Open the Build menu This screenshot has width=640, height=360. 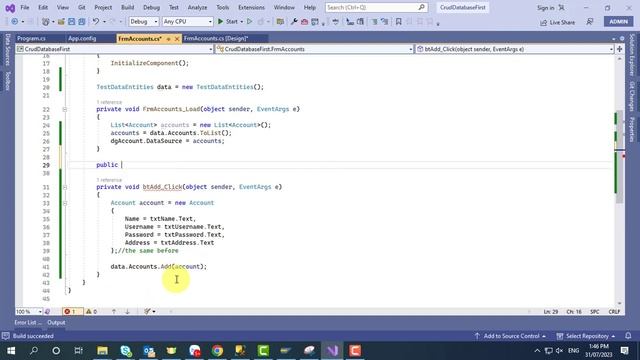[x=127, y=7]
